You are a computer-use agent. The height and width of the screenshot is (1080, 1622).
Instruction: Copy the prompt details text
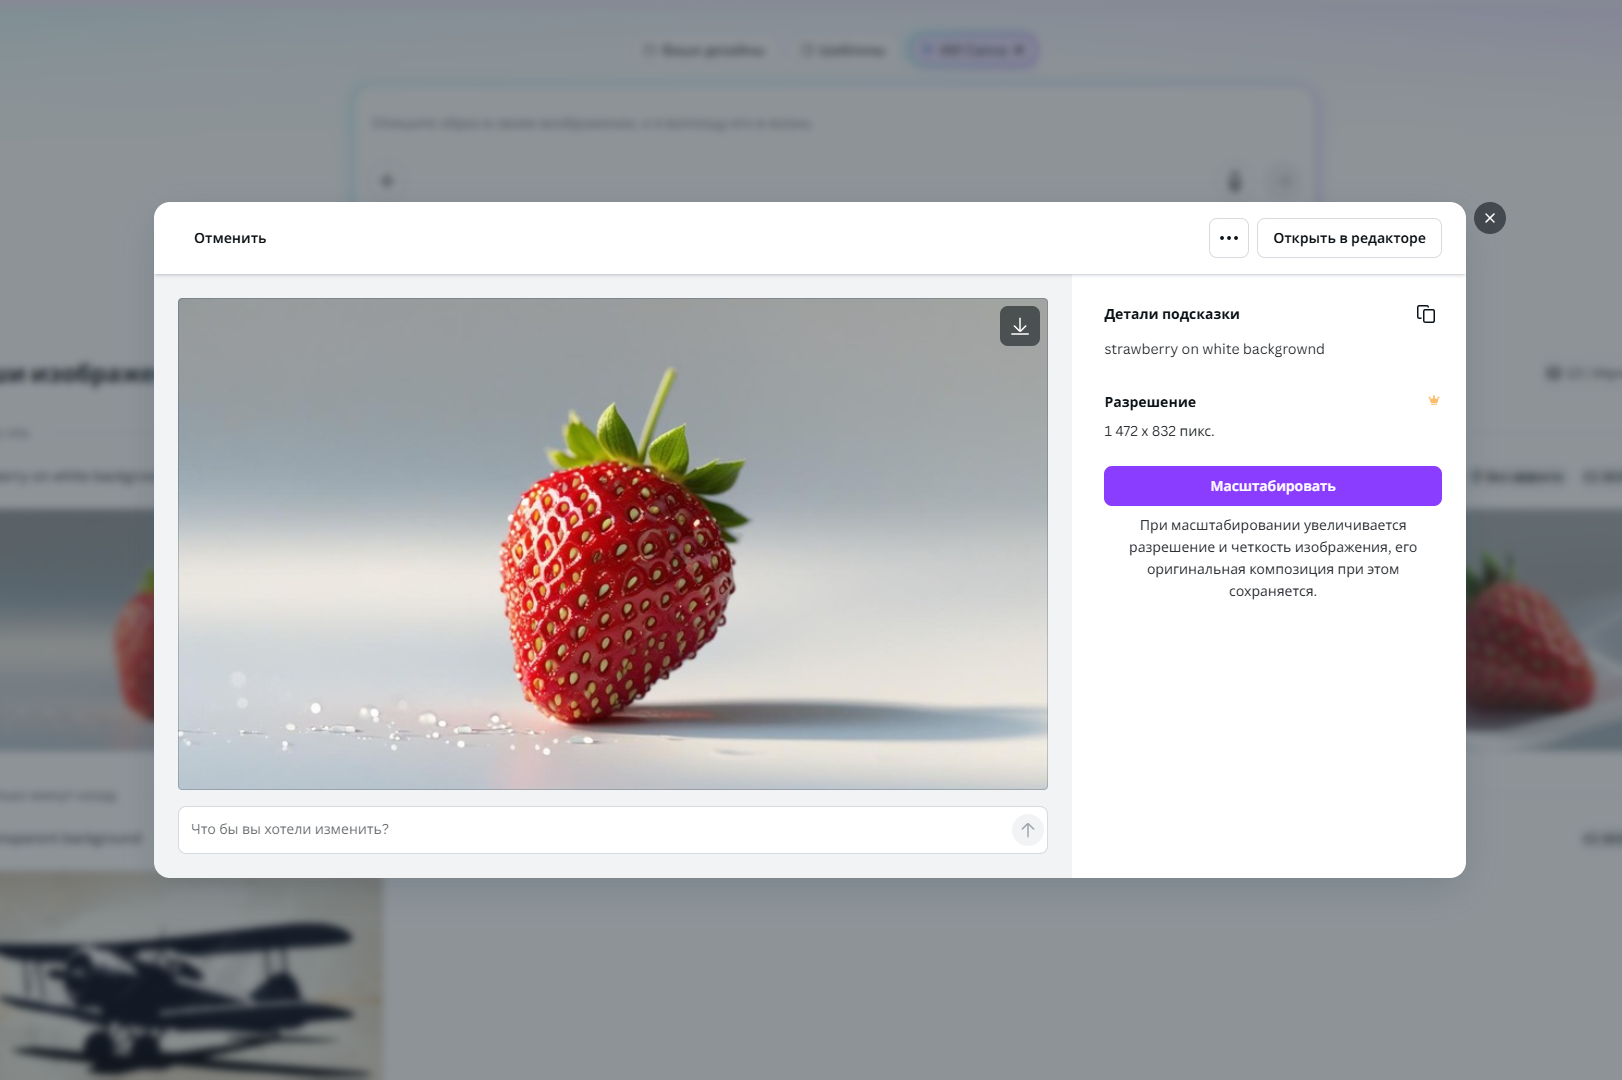click(x=1425, y=314)
